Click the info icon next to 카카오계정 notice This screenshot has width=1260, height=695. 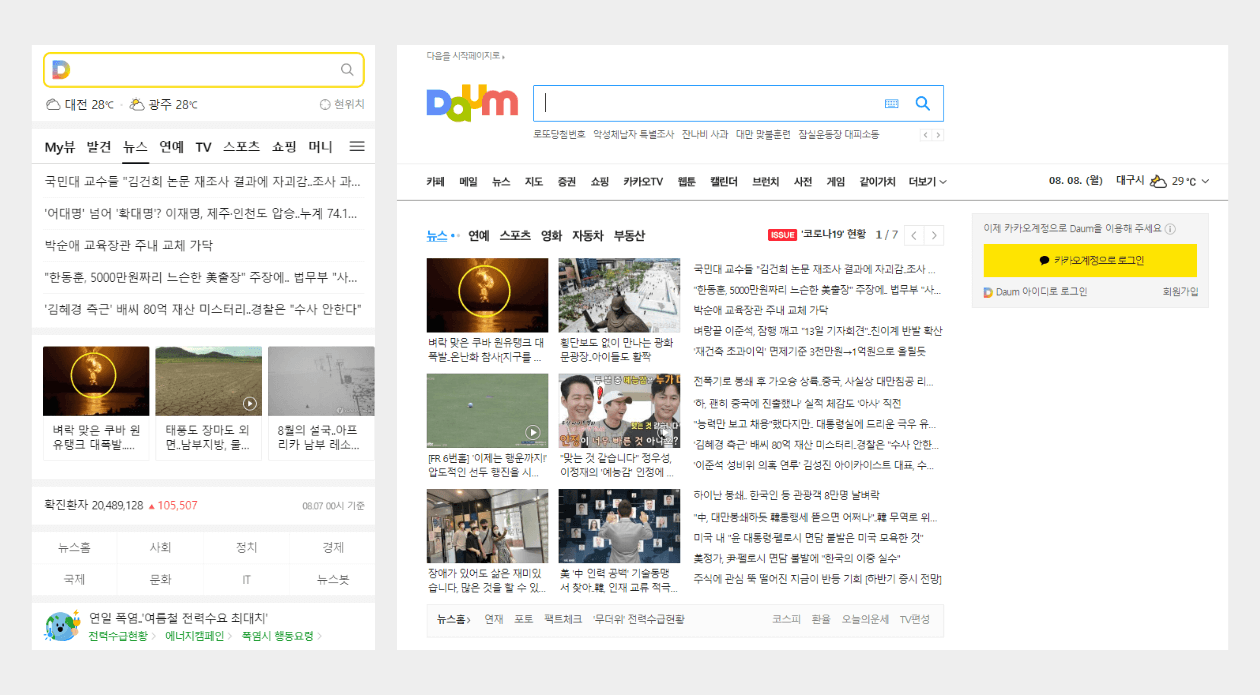coord(1170,228)
